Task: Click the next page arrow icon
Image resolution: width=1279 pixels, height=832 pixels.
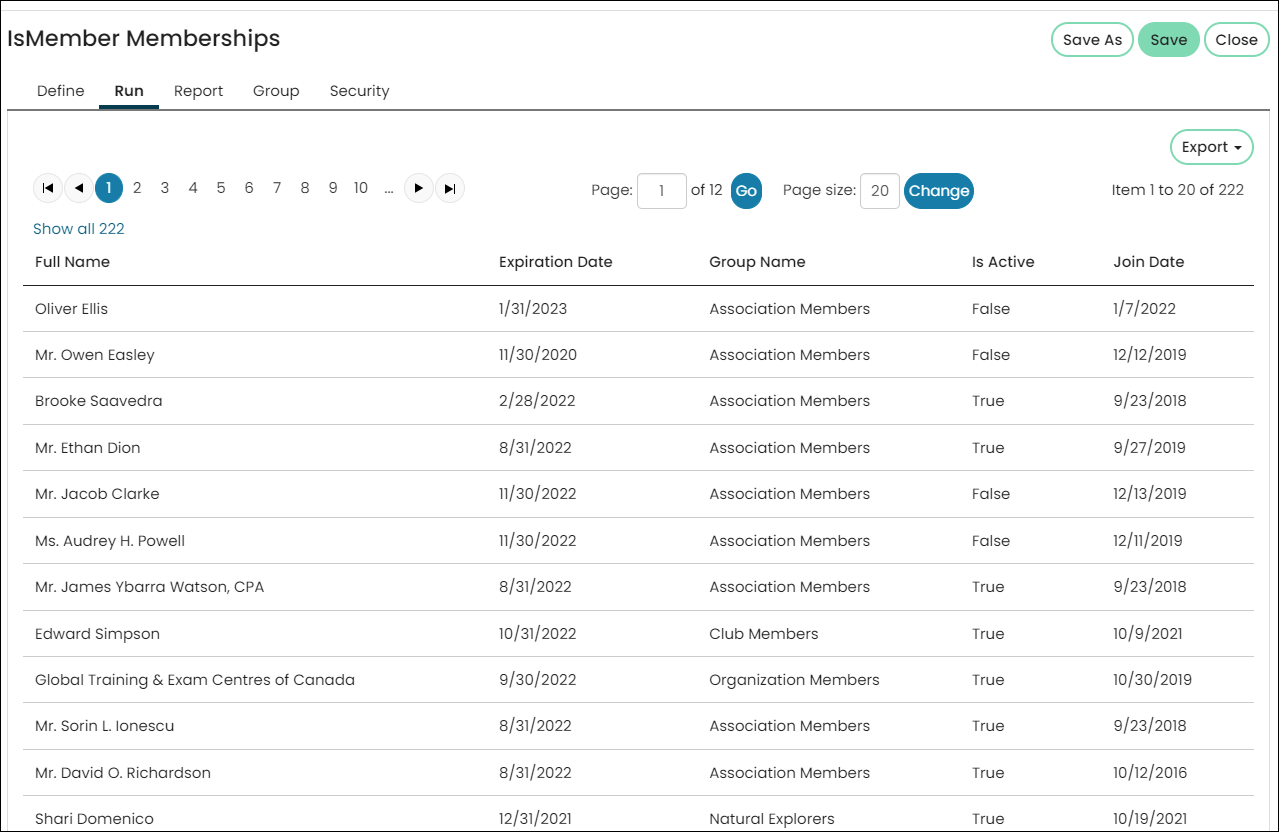Action: [419, 188]
